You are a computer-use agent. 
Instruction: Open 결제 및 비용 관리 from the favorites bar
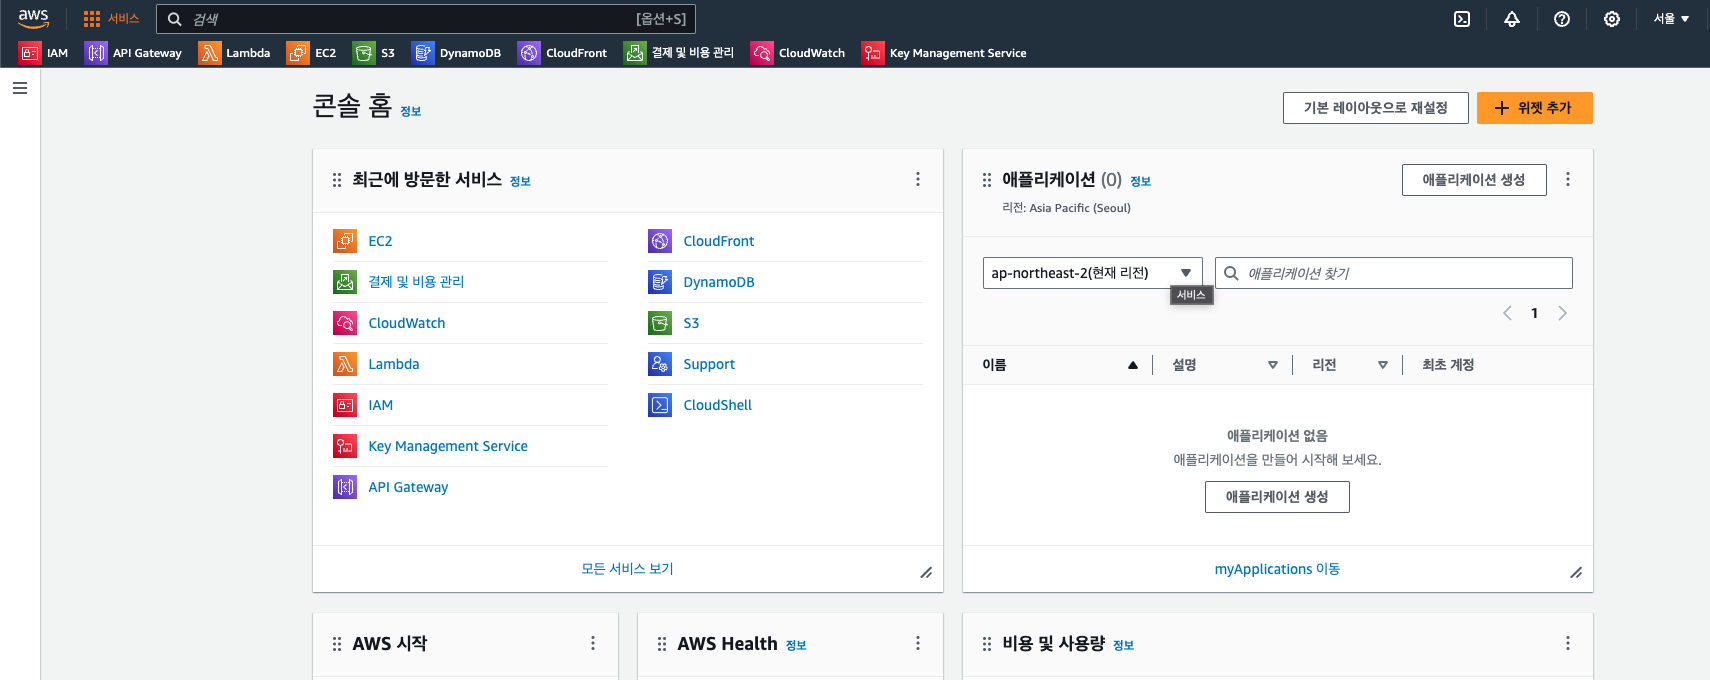[x=679, y=53]
